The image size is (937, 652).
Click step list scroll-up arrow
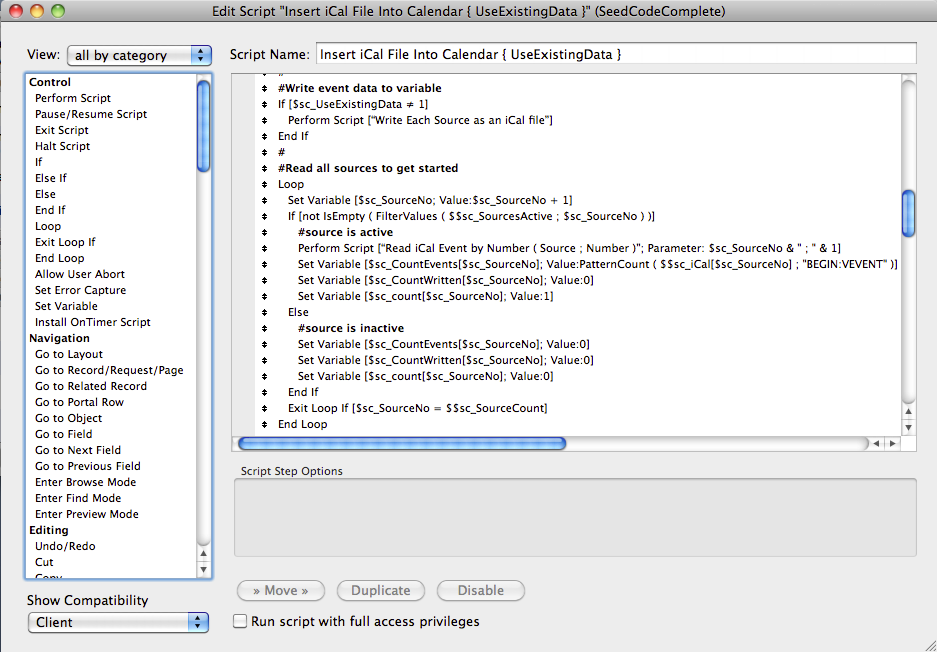click(204, 553)
